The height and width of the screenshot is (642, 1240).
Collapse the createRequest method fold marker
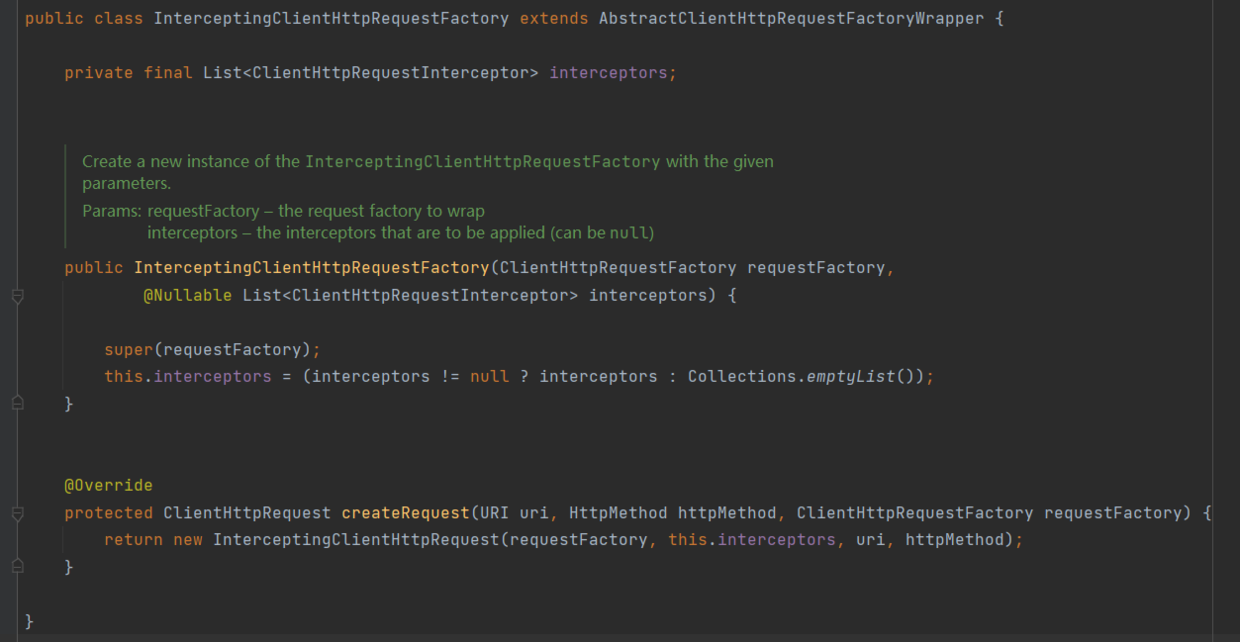(17, 513)
